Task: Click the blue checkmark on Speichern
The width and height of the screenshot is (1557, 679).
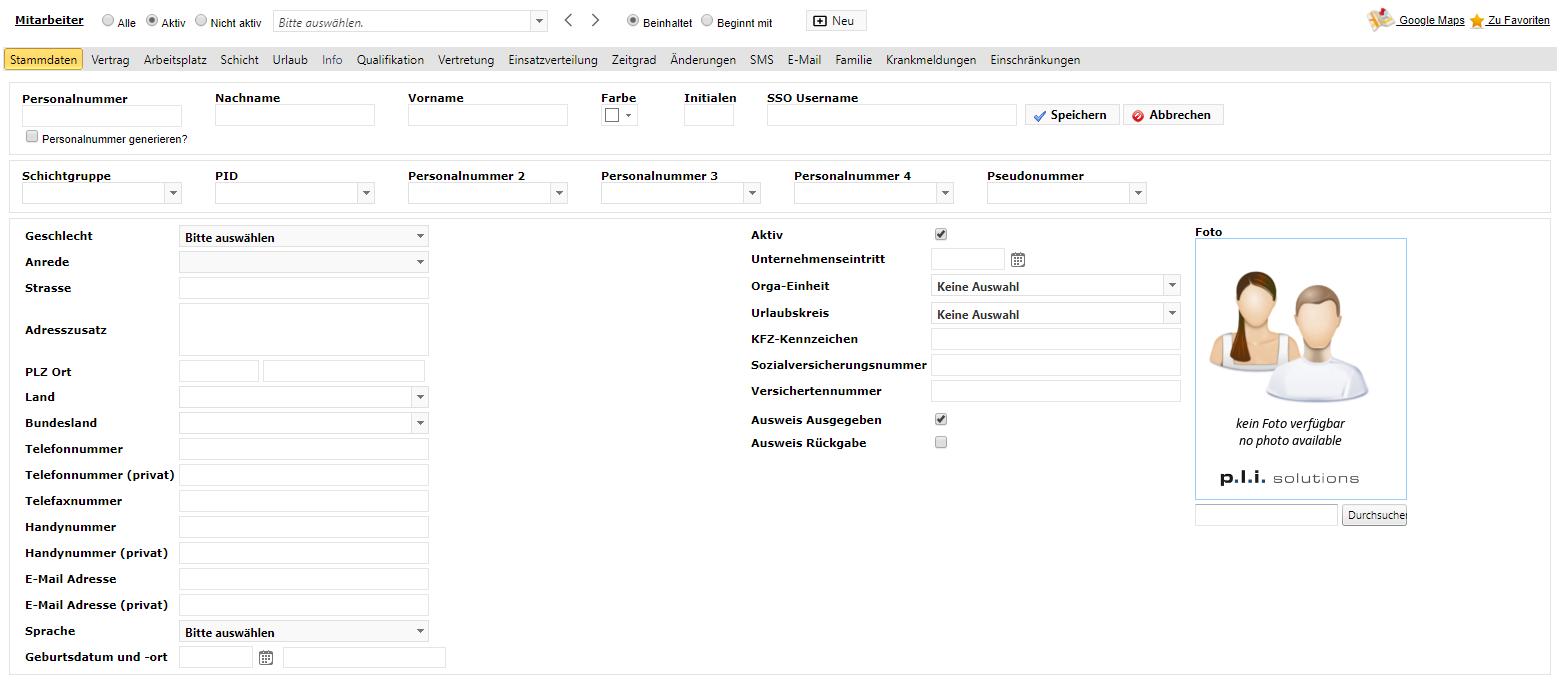Action: [1040, 116]
